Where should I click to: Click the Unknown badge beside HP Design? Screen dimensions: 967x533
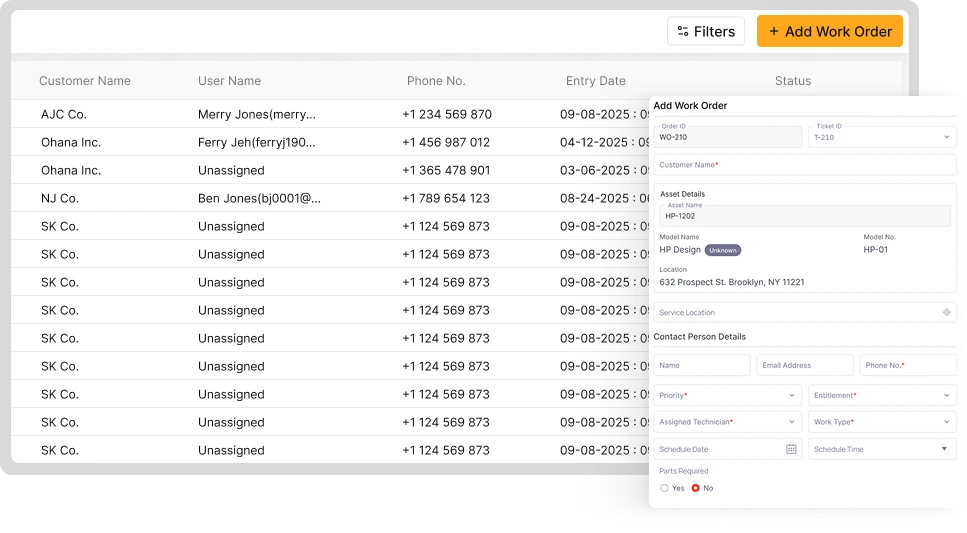(x=723, y=250)
